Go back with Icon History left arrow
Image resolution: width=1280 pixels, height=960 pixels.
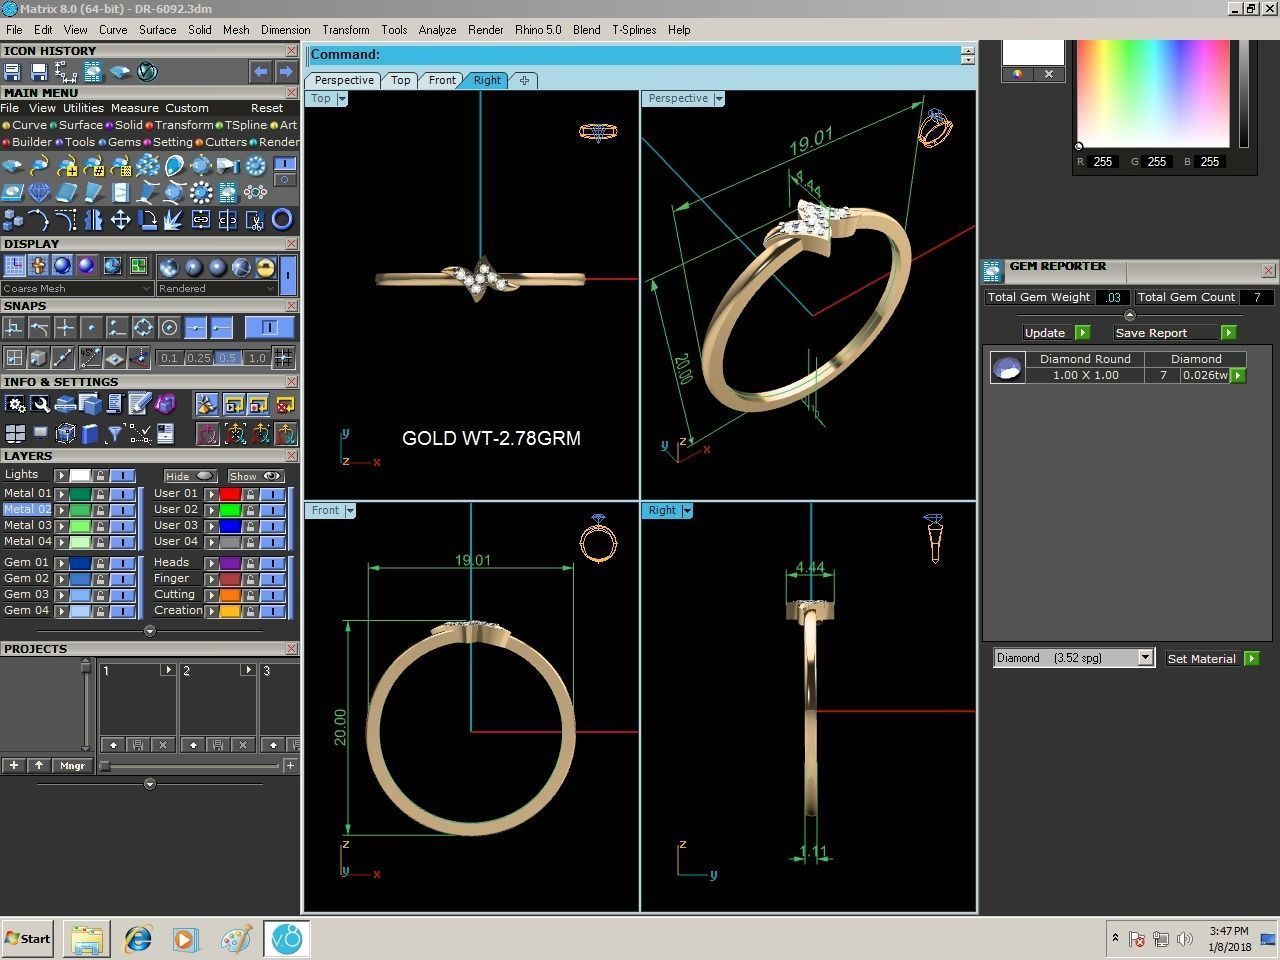(260, 72)
